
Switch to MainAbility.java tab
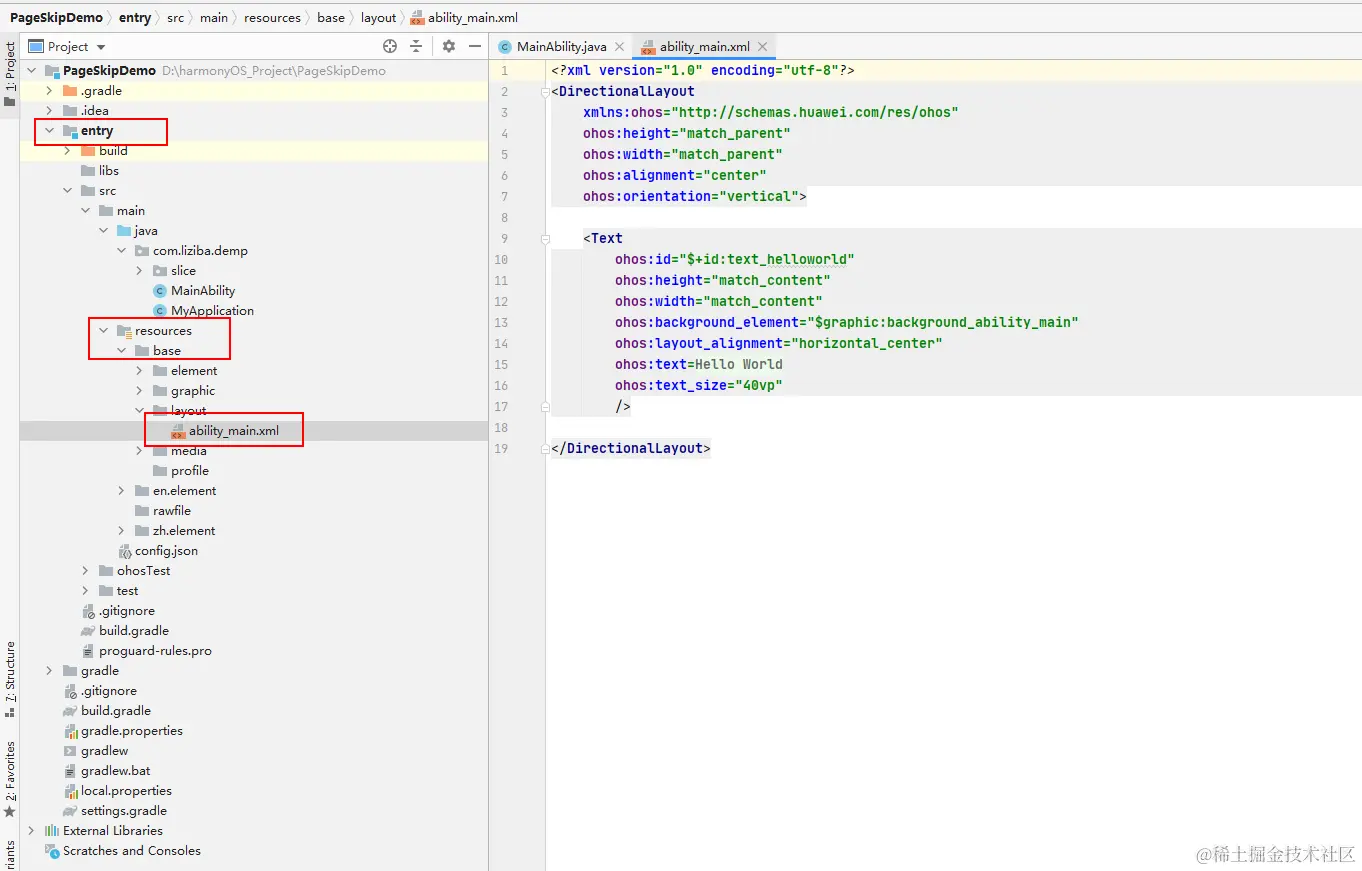point(561,46)
